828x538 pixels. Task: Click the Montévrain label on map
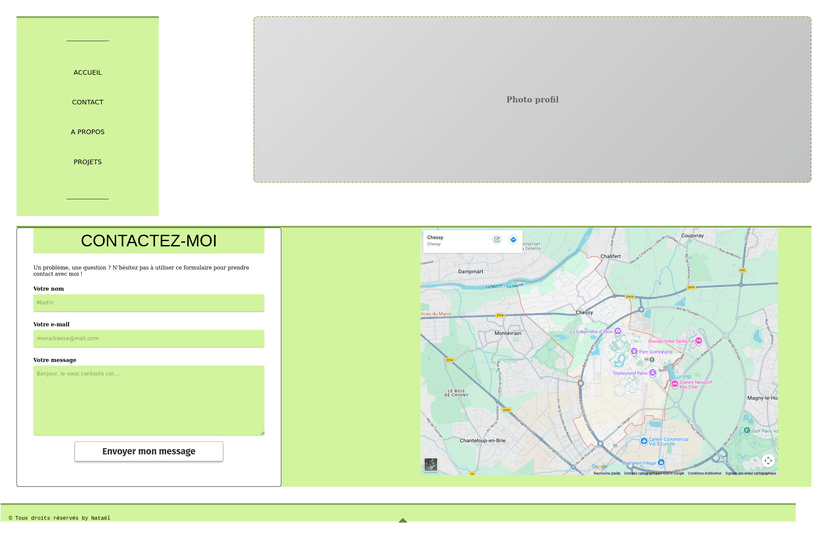508,333
